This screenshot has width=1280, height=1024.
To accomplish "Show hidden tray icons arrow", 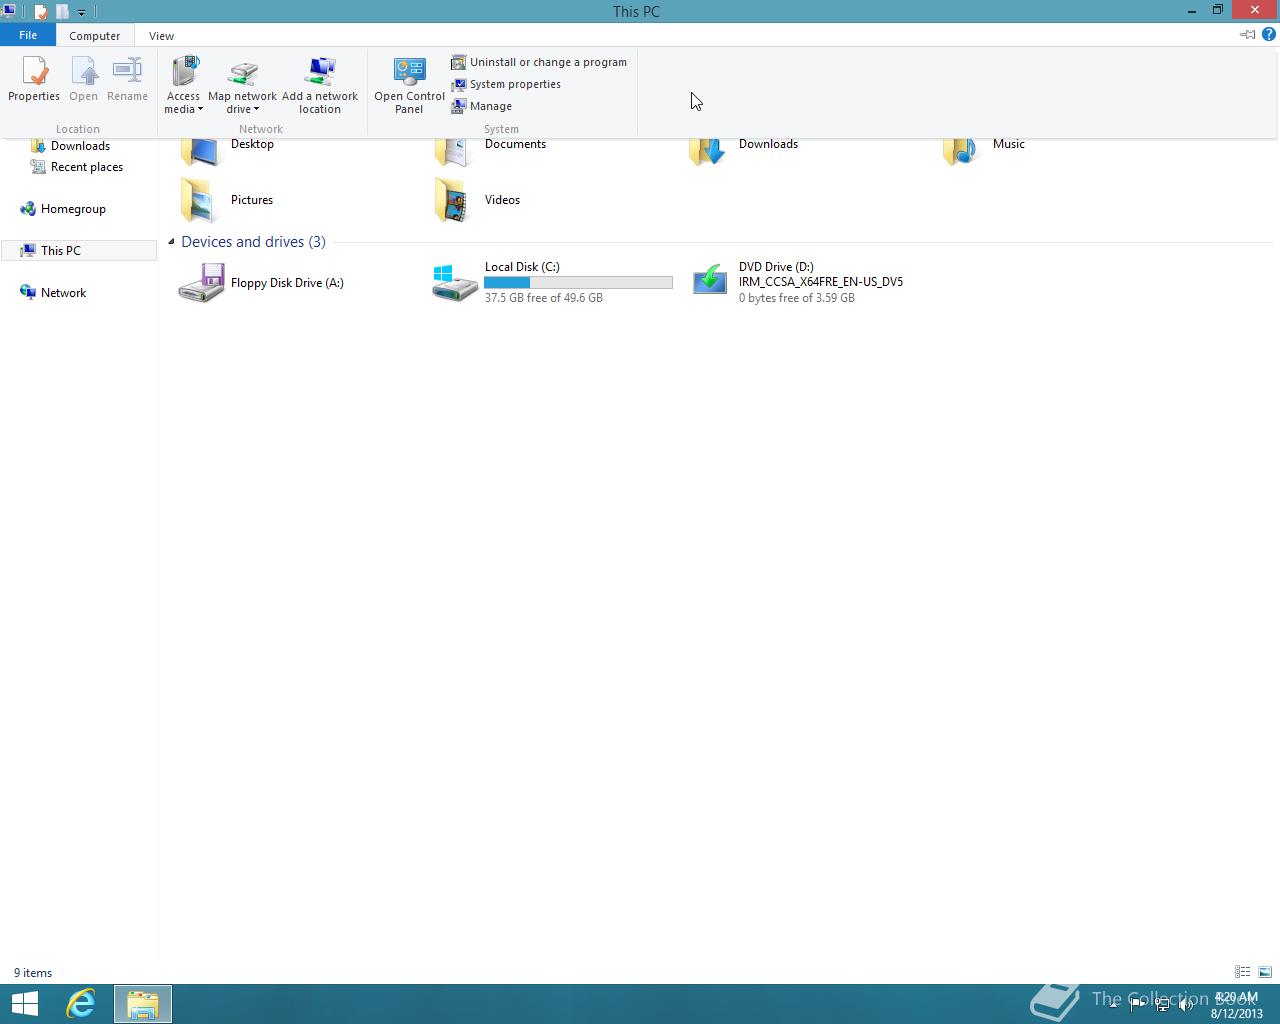I will [1113, 1005].
